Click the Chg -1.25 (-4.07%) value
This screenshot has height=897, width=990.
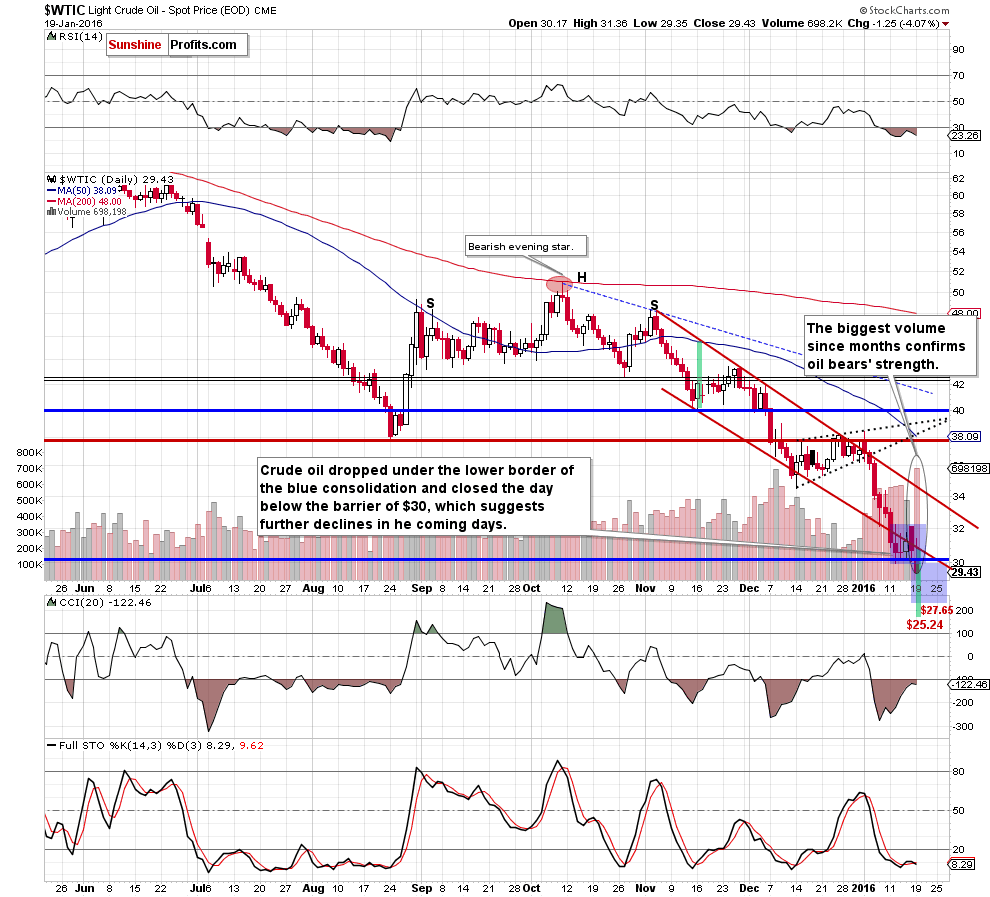[893, 23]
